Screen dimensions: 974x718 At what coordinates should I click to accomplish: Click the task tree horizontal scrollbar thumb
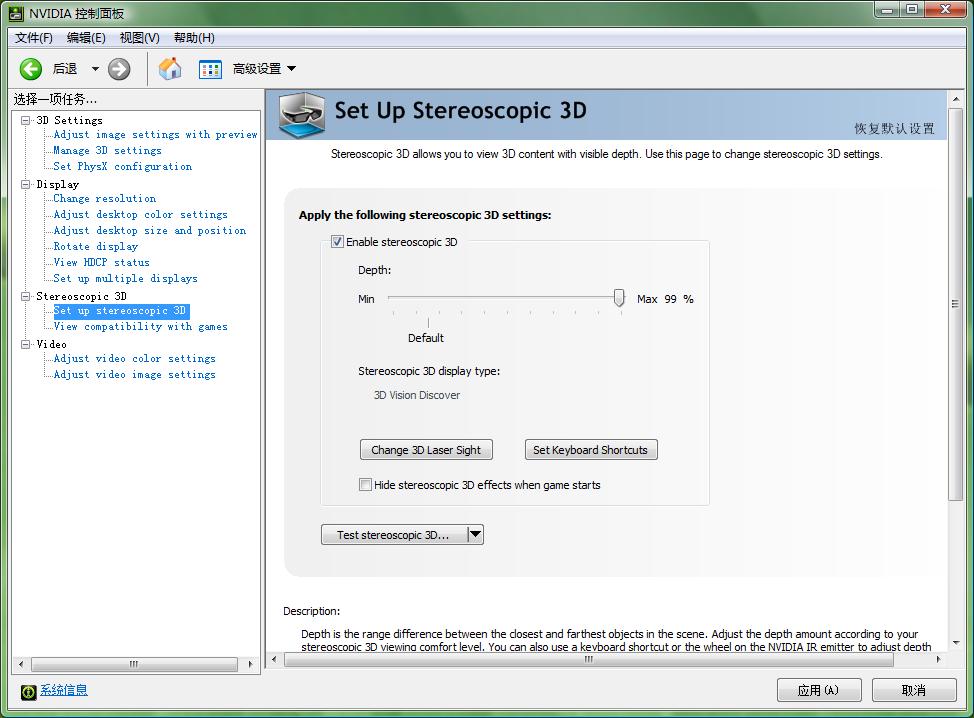tap(134, 664)
